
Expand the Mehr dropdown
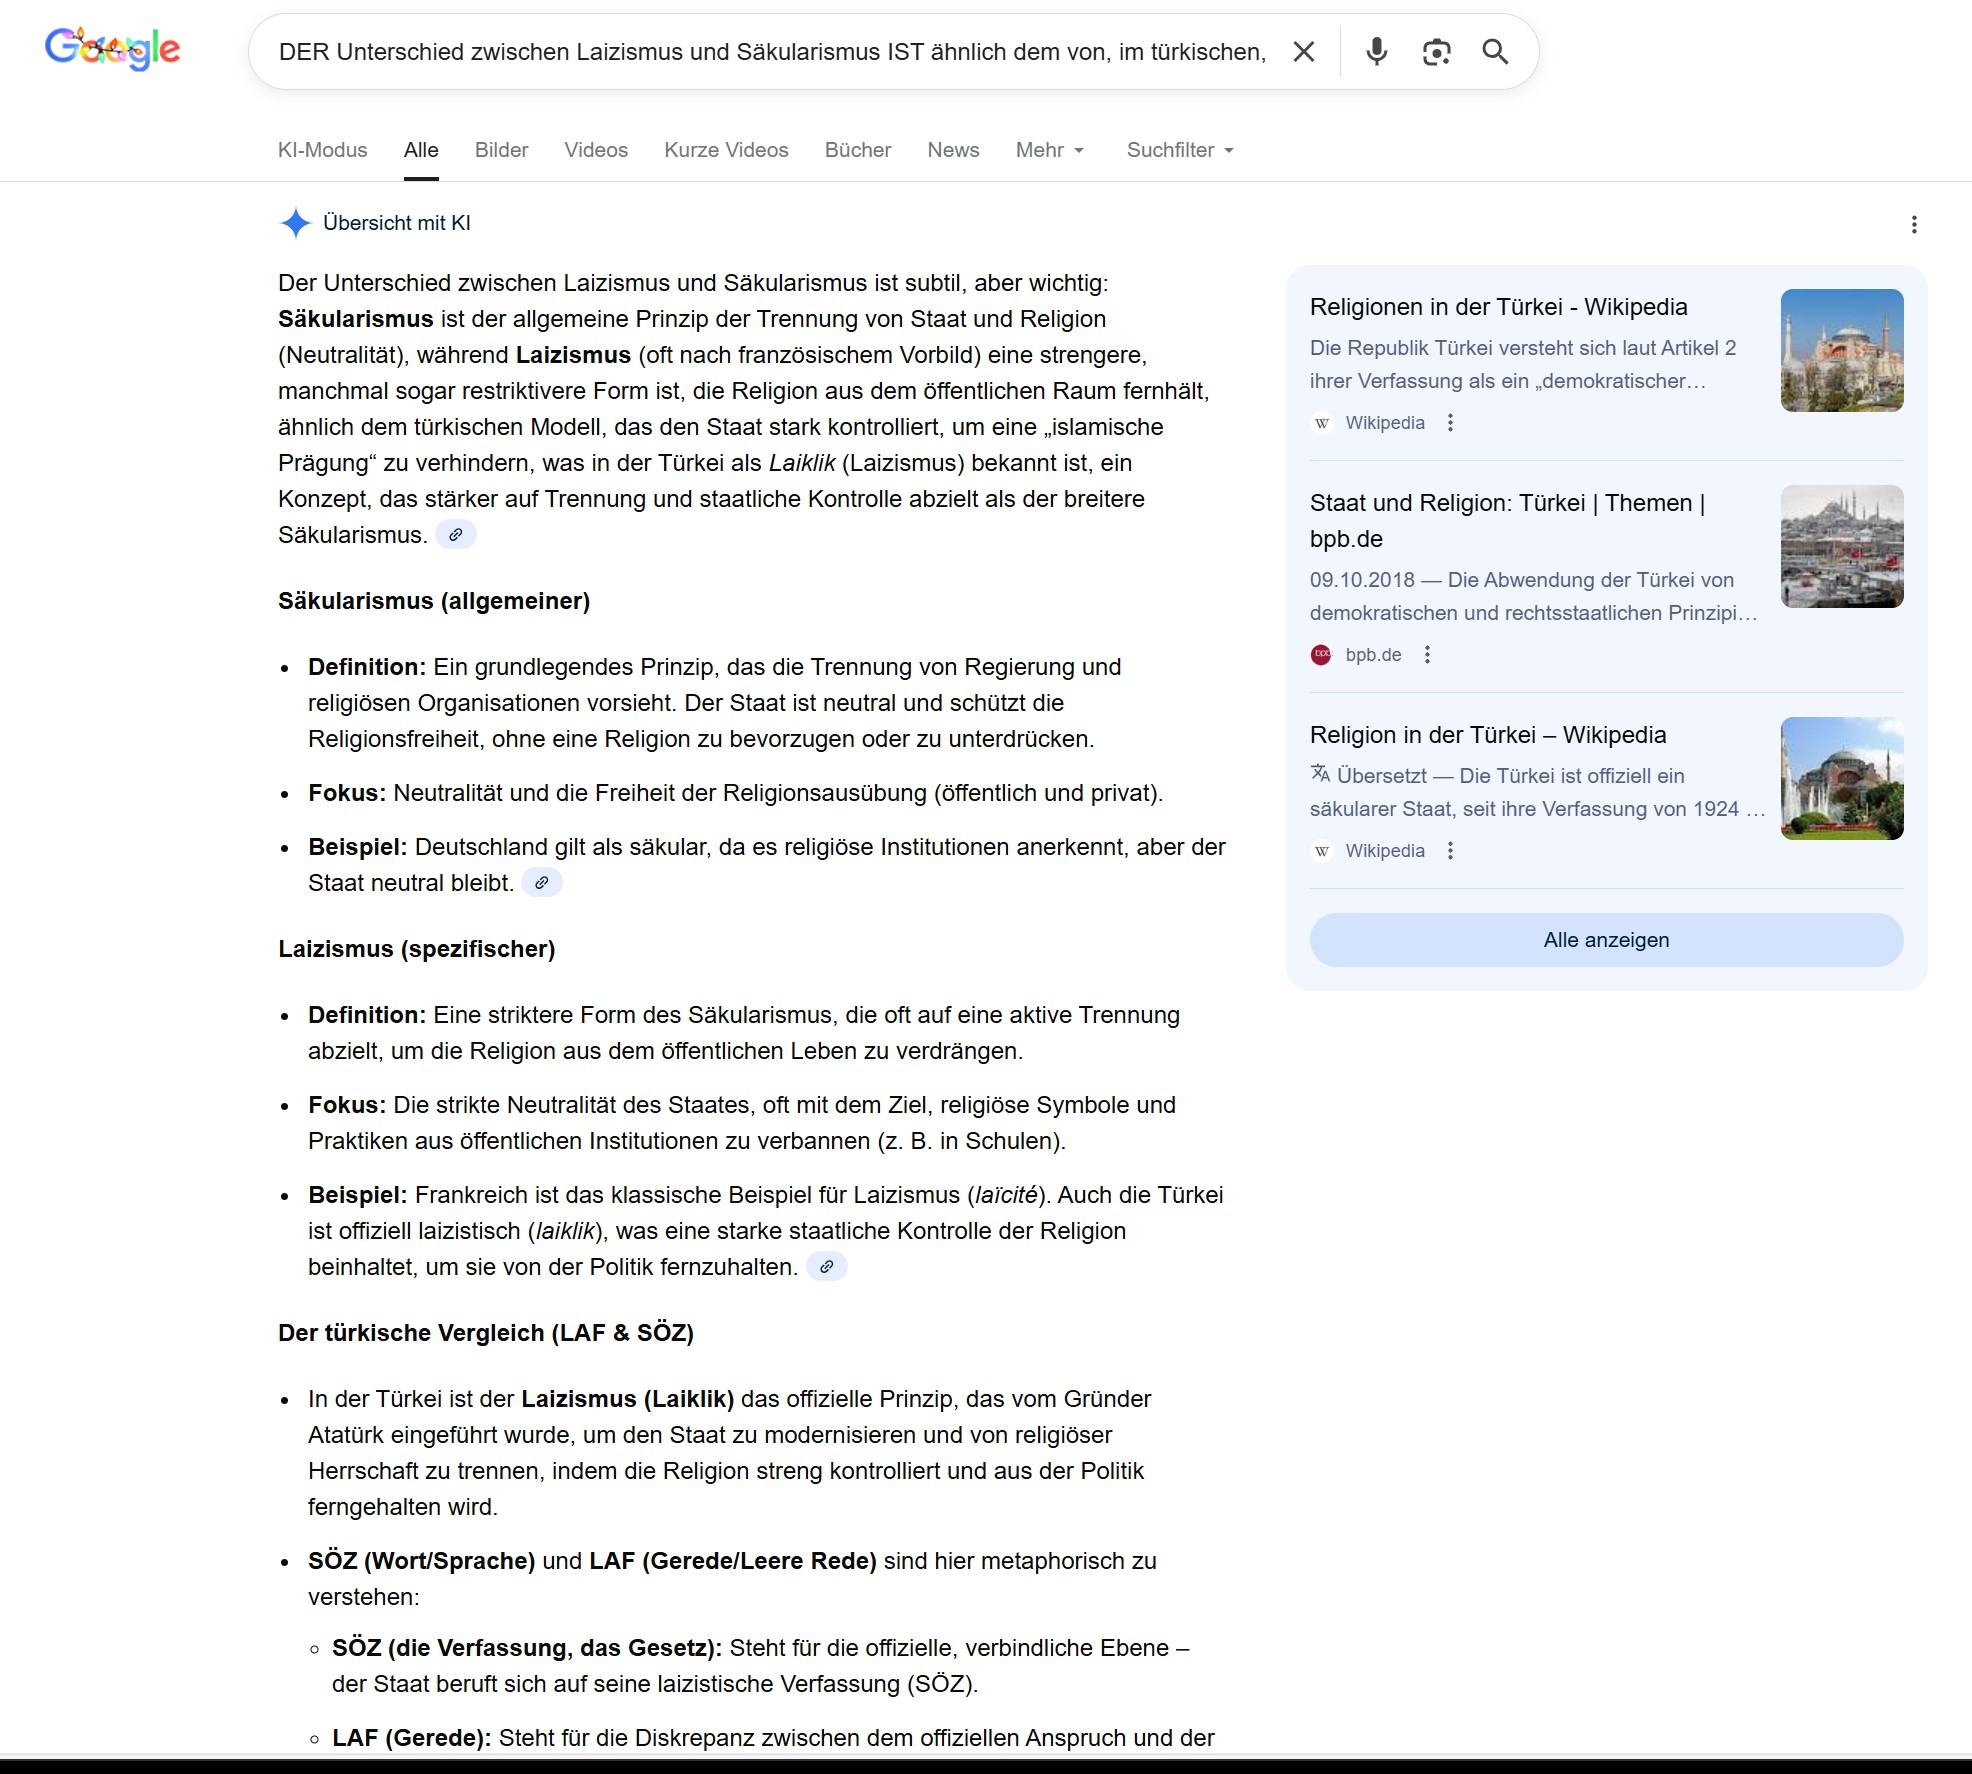(x=1049, y=150)
